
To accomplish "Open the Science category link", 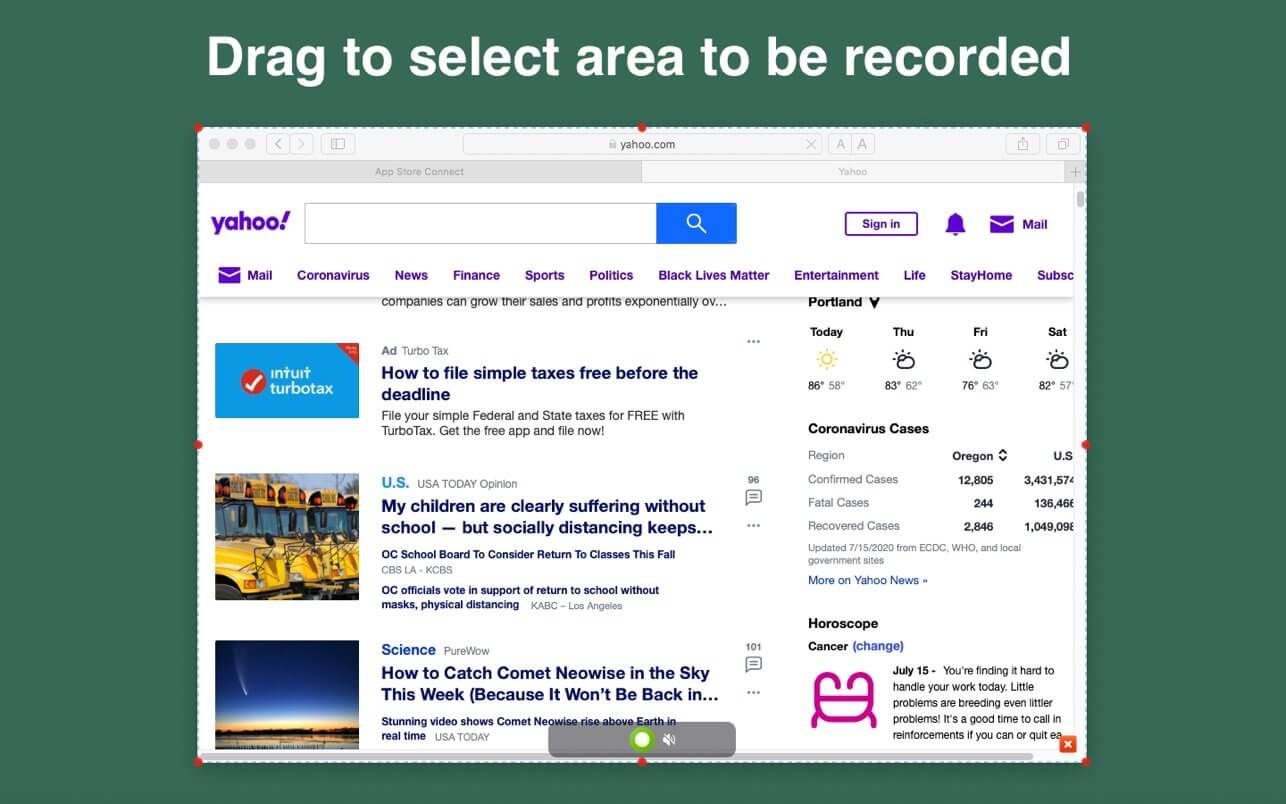I will pos(408,650).
